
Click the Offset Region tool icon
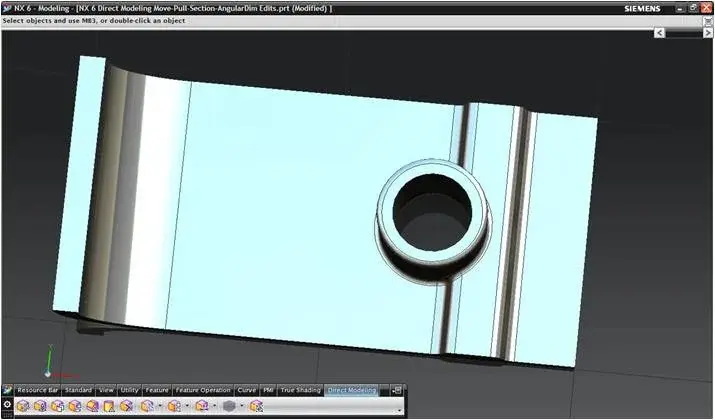[58, 407]
